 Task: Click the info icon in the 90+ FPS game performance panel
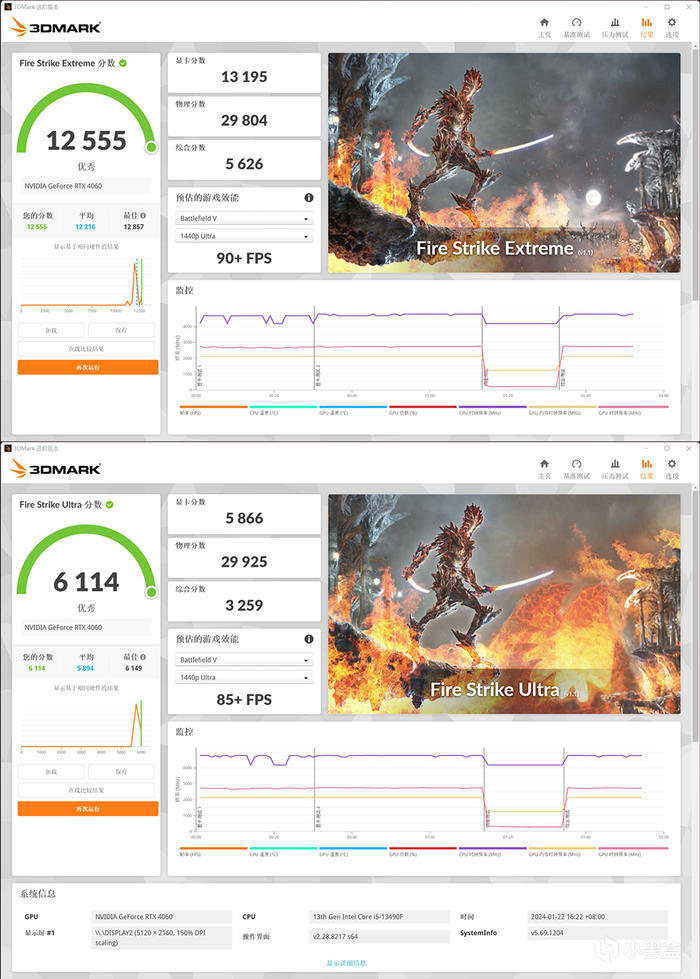(308, 197)
